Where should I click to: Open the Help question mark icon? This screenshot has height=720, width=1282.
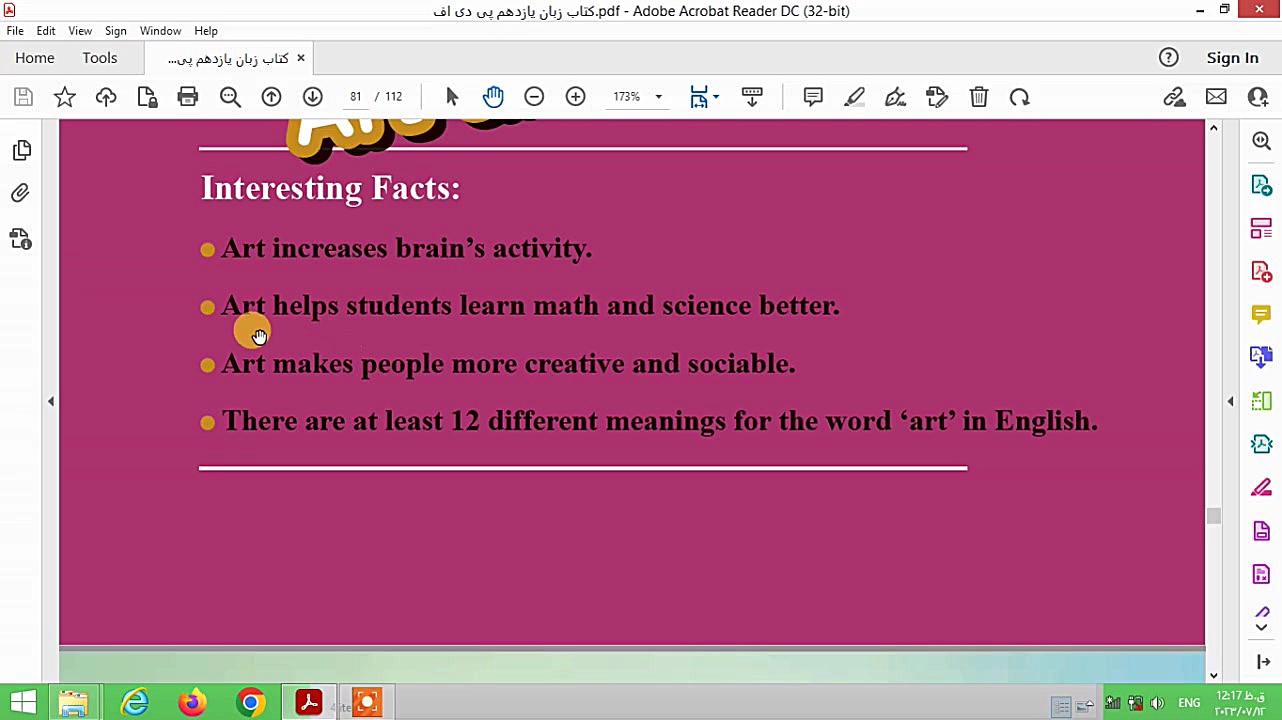(1169, 58)
